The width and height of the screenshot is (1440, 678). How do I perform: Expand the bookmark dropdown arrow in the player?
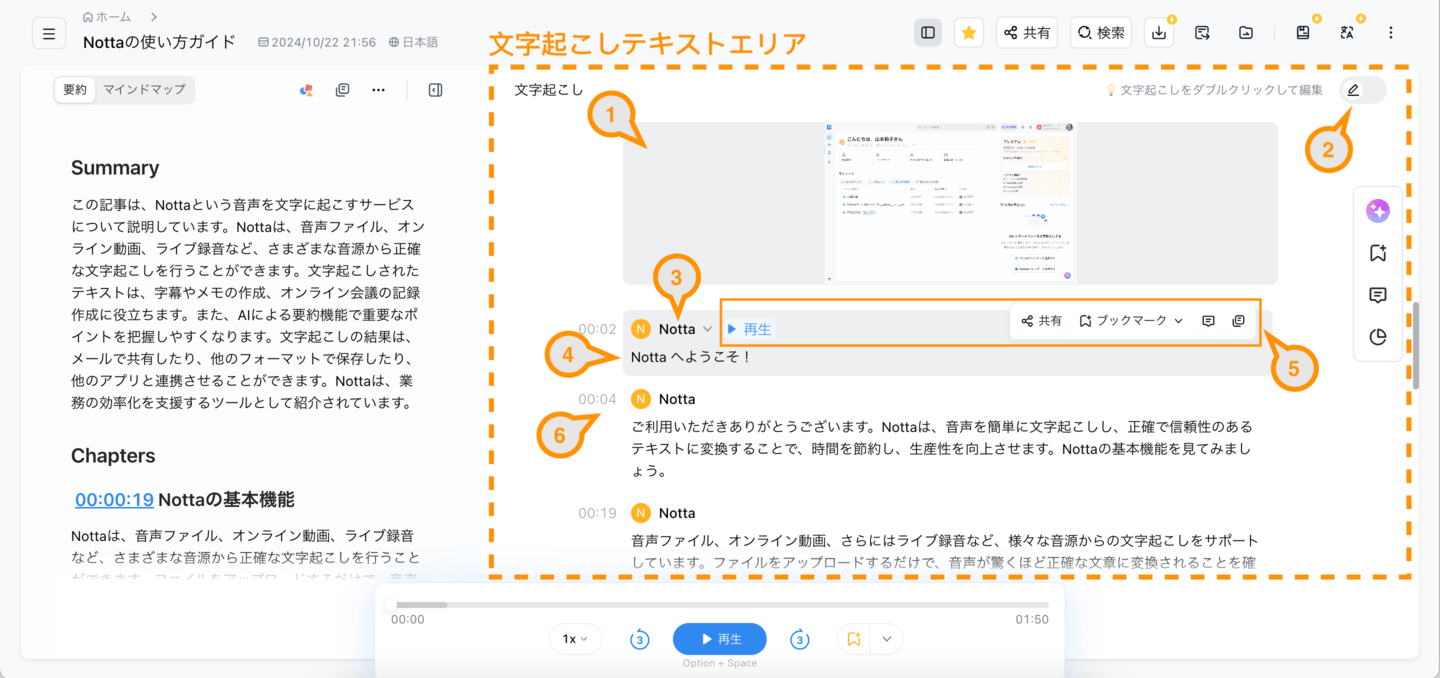[x=887, y=639]
